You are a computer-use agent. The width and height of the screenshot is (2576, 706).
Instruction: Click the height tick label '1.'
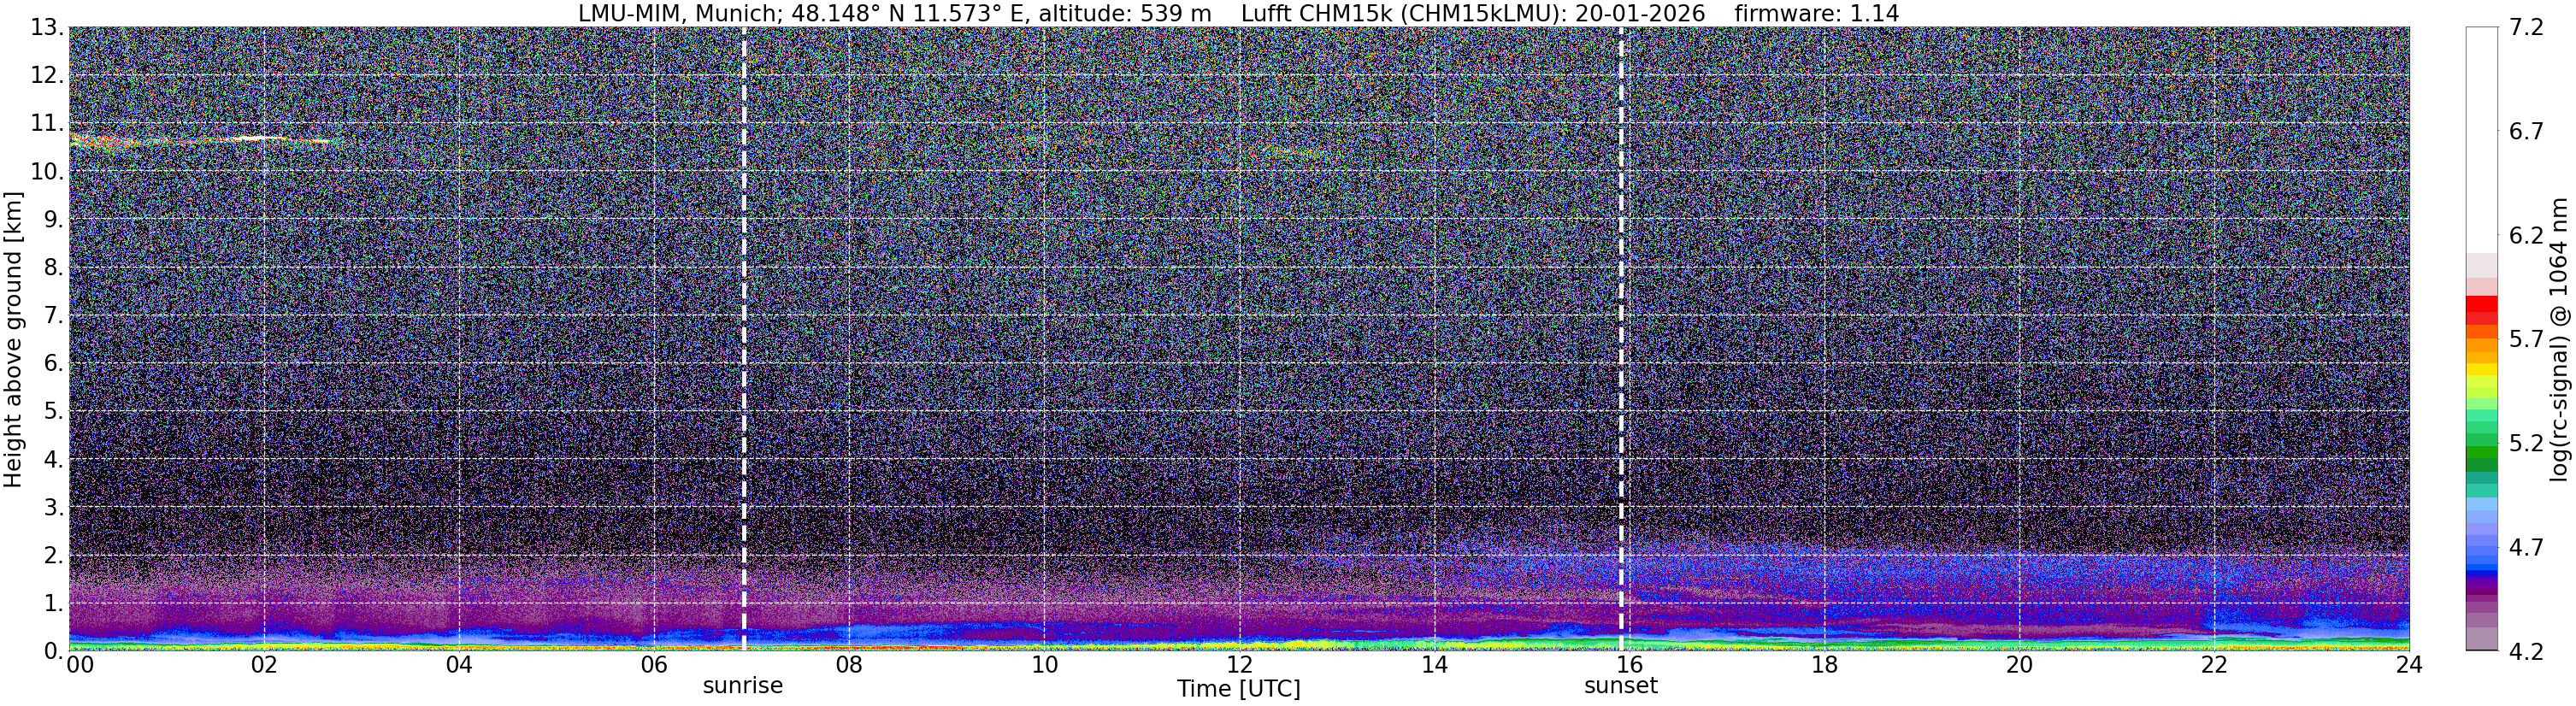[x=53, y=603]
